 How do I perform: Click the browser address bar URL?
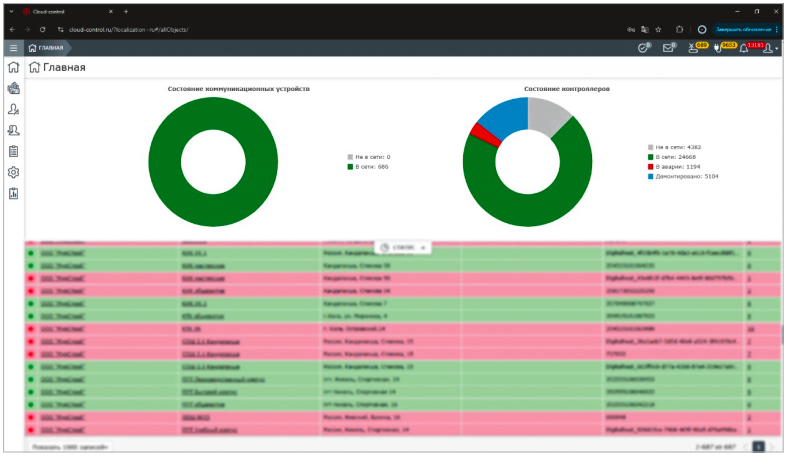pos(130,29)
